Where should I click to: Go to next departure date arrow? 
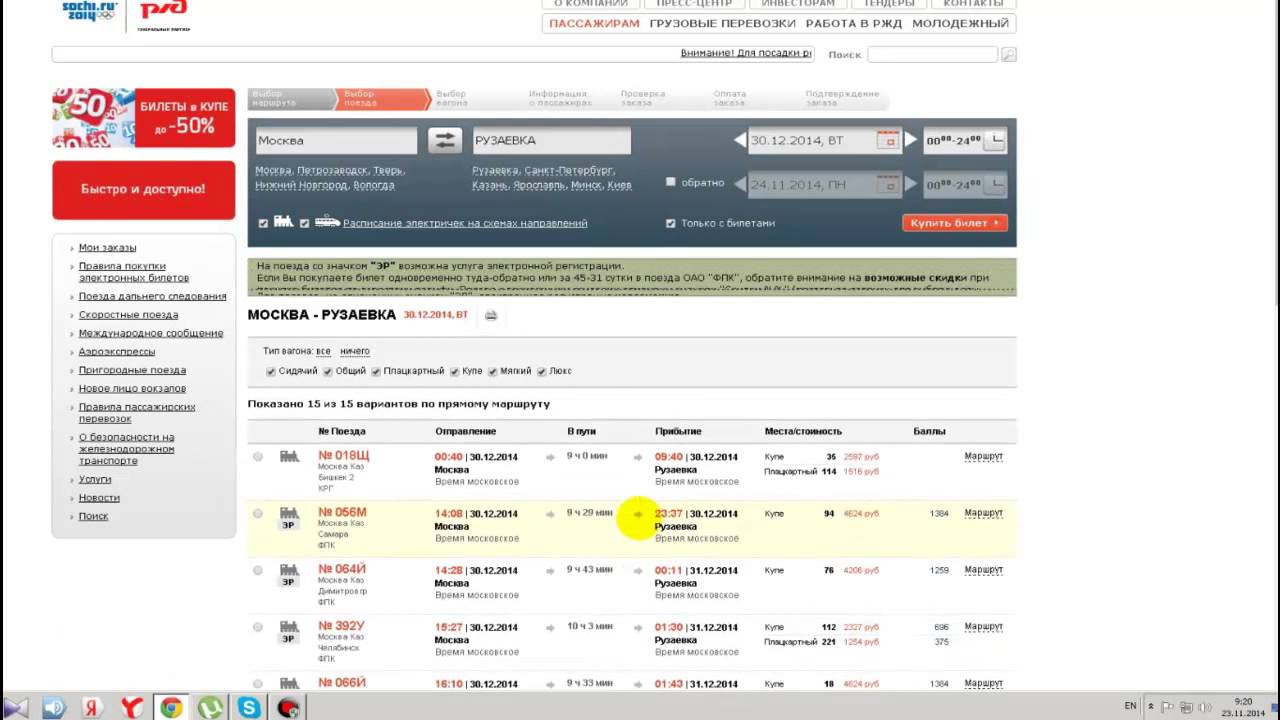(x=910, y=141)
